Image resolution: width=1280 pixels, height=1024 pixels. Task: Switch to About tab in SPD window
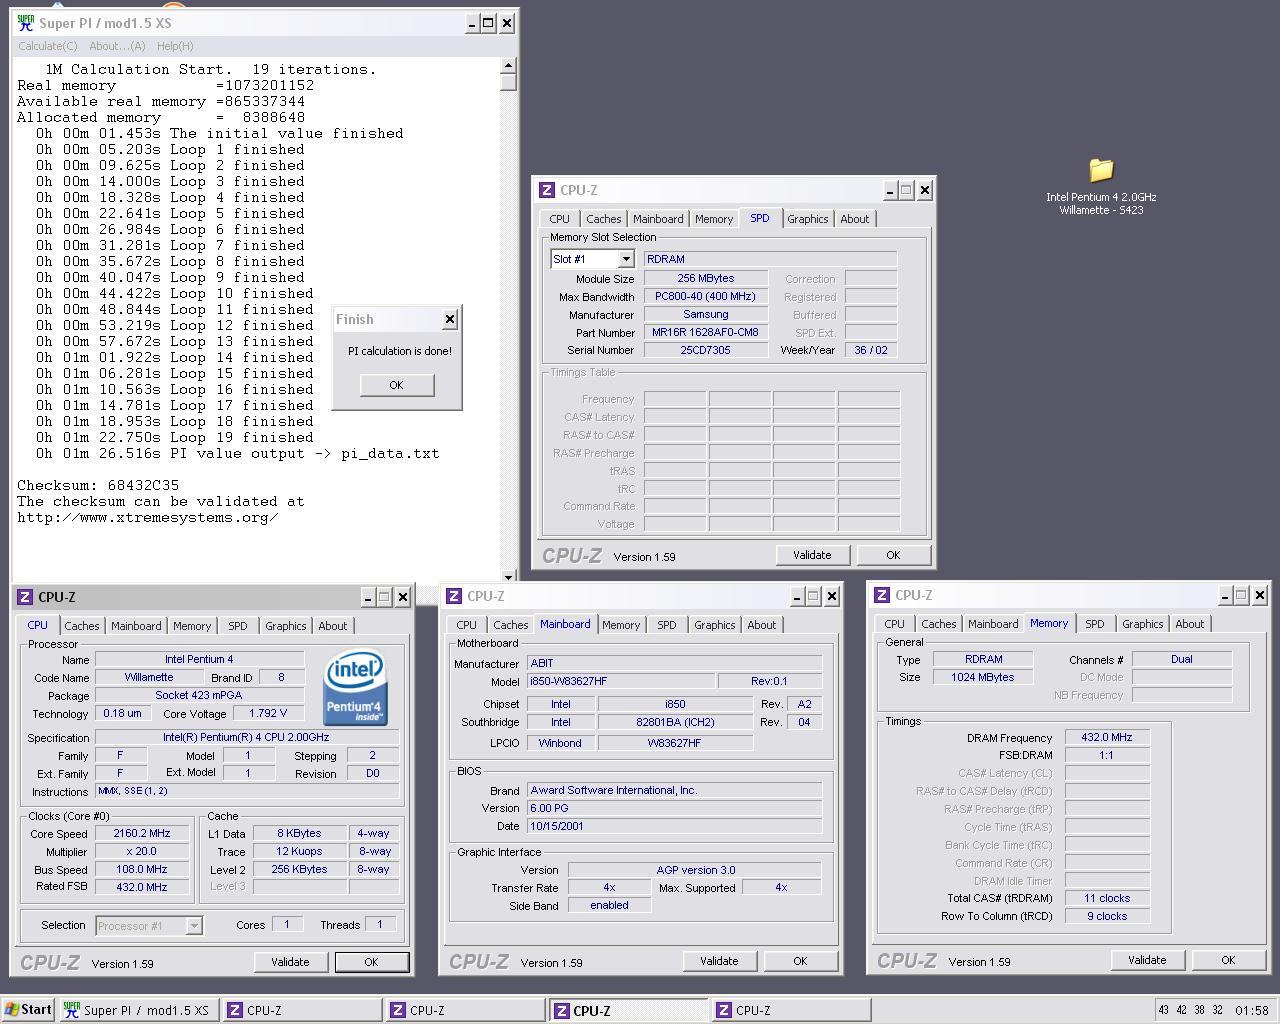coord(854,219)
